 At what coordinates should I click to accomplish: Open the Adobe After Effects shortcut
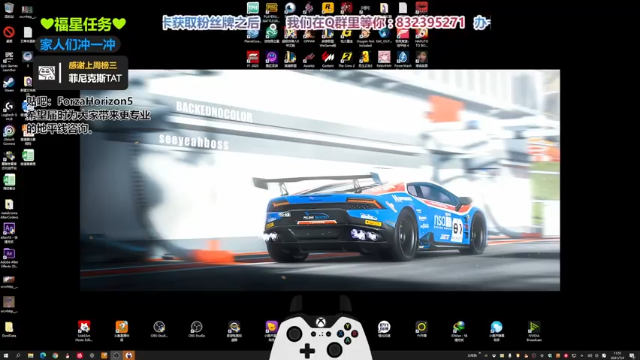point(9,258)
